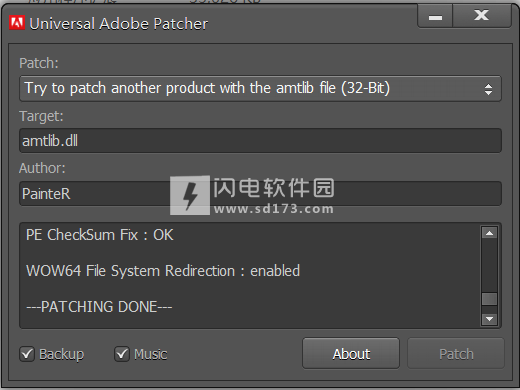Click the Author field showing PainteR
This screenshot has height=390, width=520.
tap(260, 194)
